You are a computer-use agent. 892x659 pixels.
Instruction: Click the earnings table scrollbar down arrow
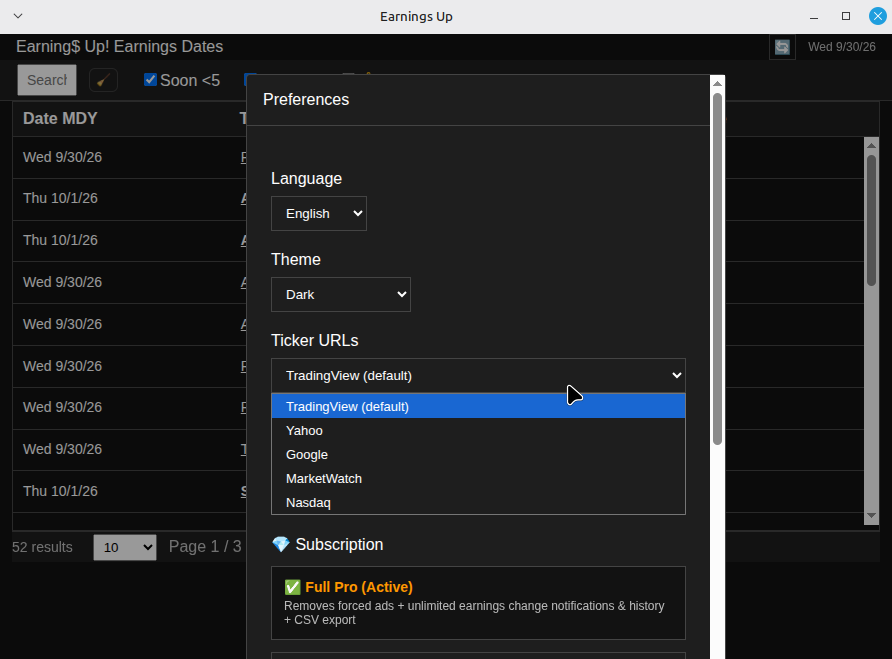[872, 516]
